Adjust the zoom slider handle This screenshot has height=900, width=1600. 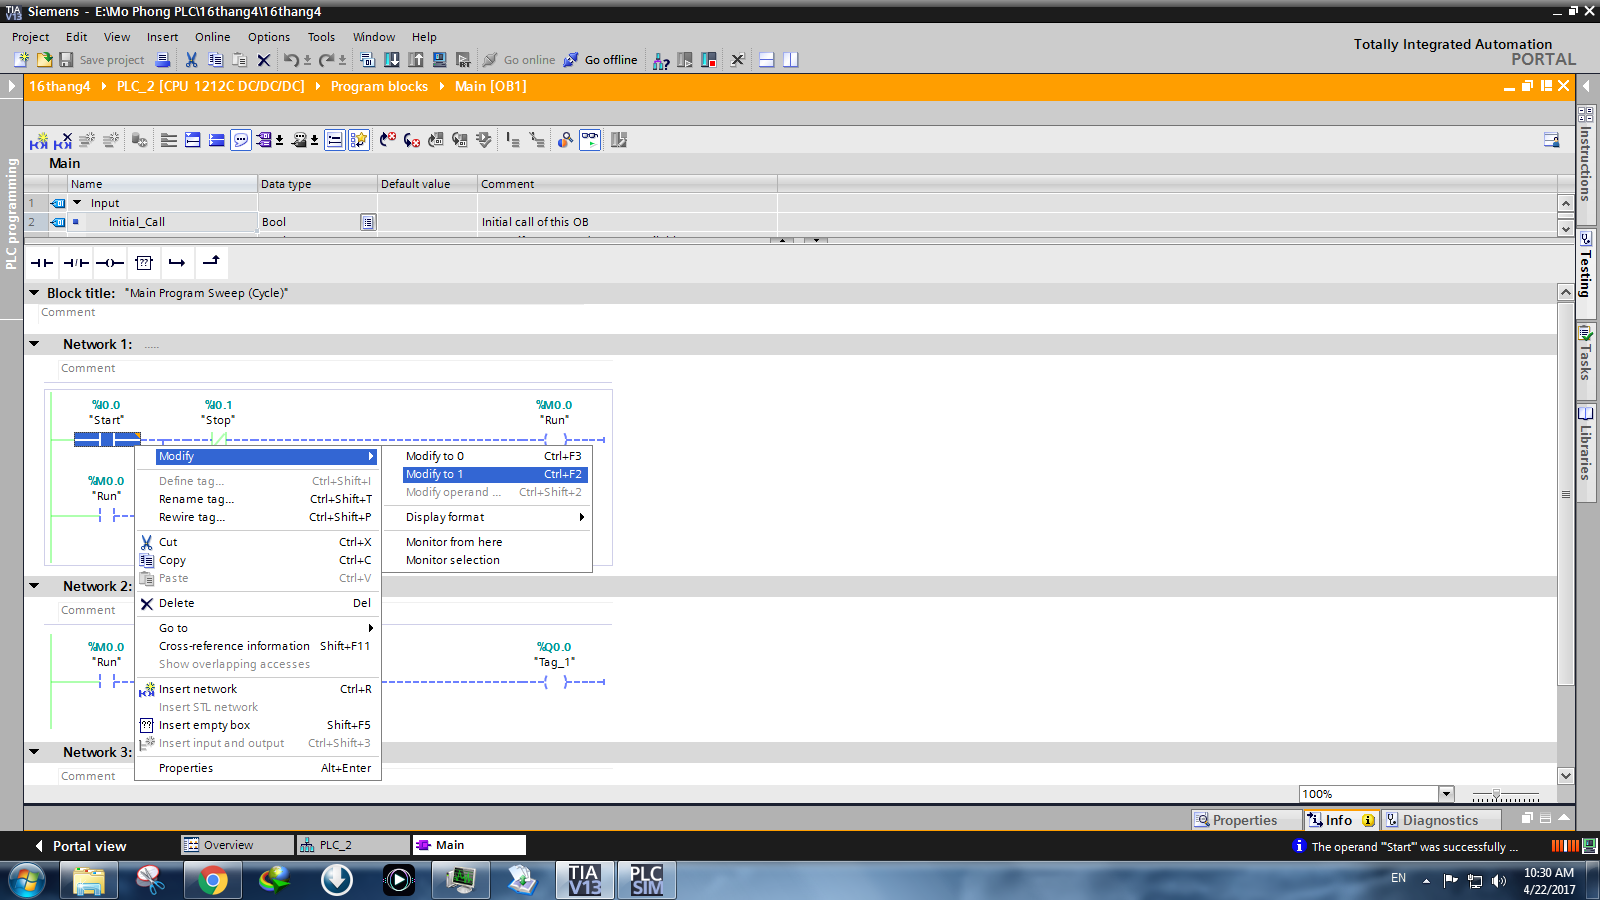[1496, 795]
